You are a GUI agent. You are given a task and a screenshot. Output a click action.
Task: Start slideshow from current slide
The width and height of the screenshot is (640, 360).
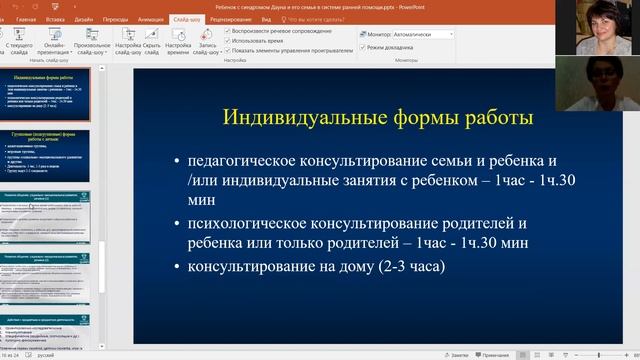(19, 41)
